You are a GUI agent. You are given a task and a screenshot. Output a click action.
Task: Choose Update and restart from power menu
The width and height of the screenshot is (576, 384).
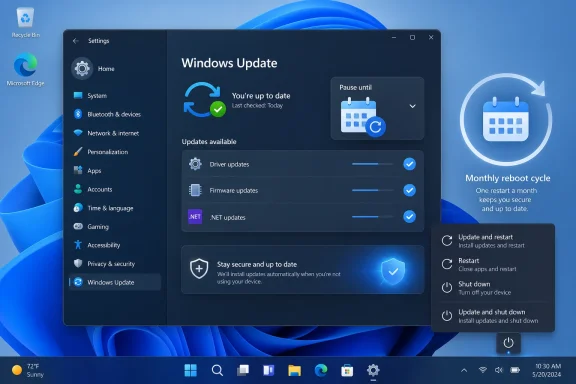pos(492,241)
